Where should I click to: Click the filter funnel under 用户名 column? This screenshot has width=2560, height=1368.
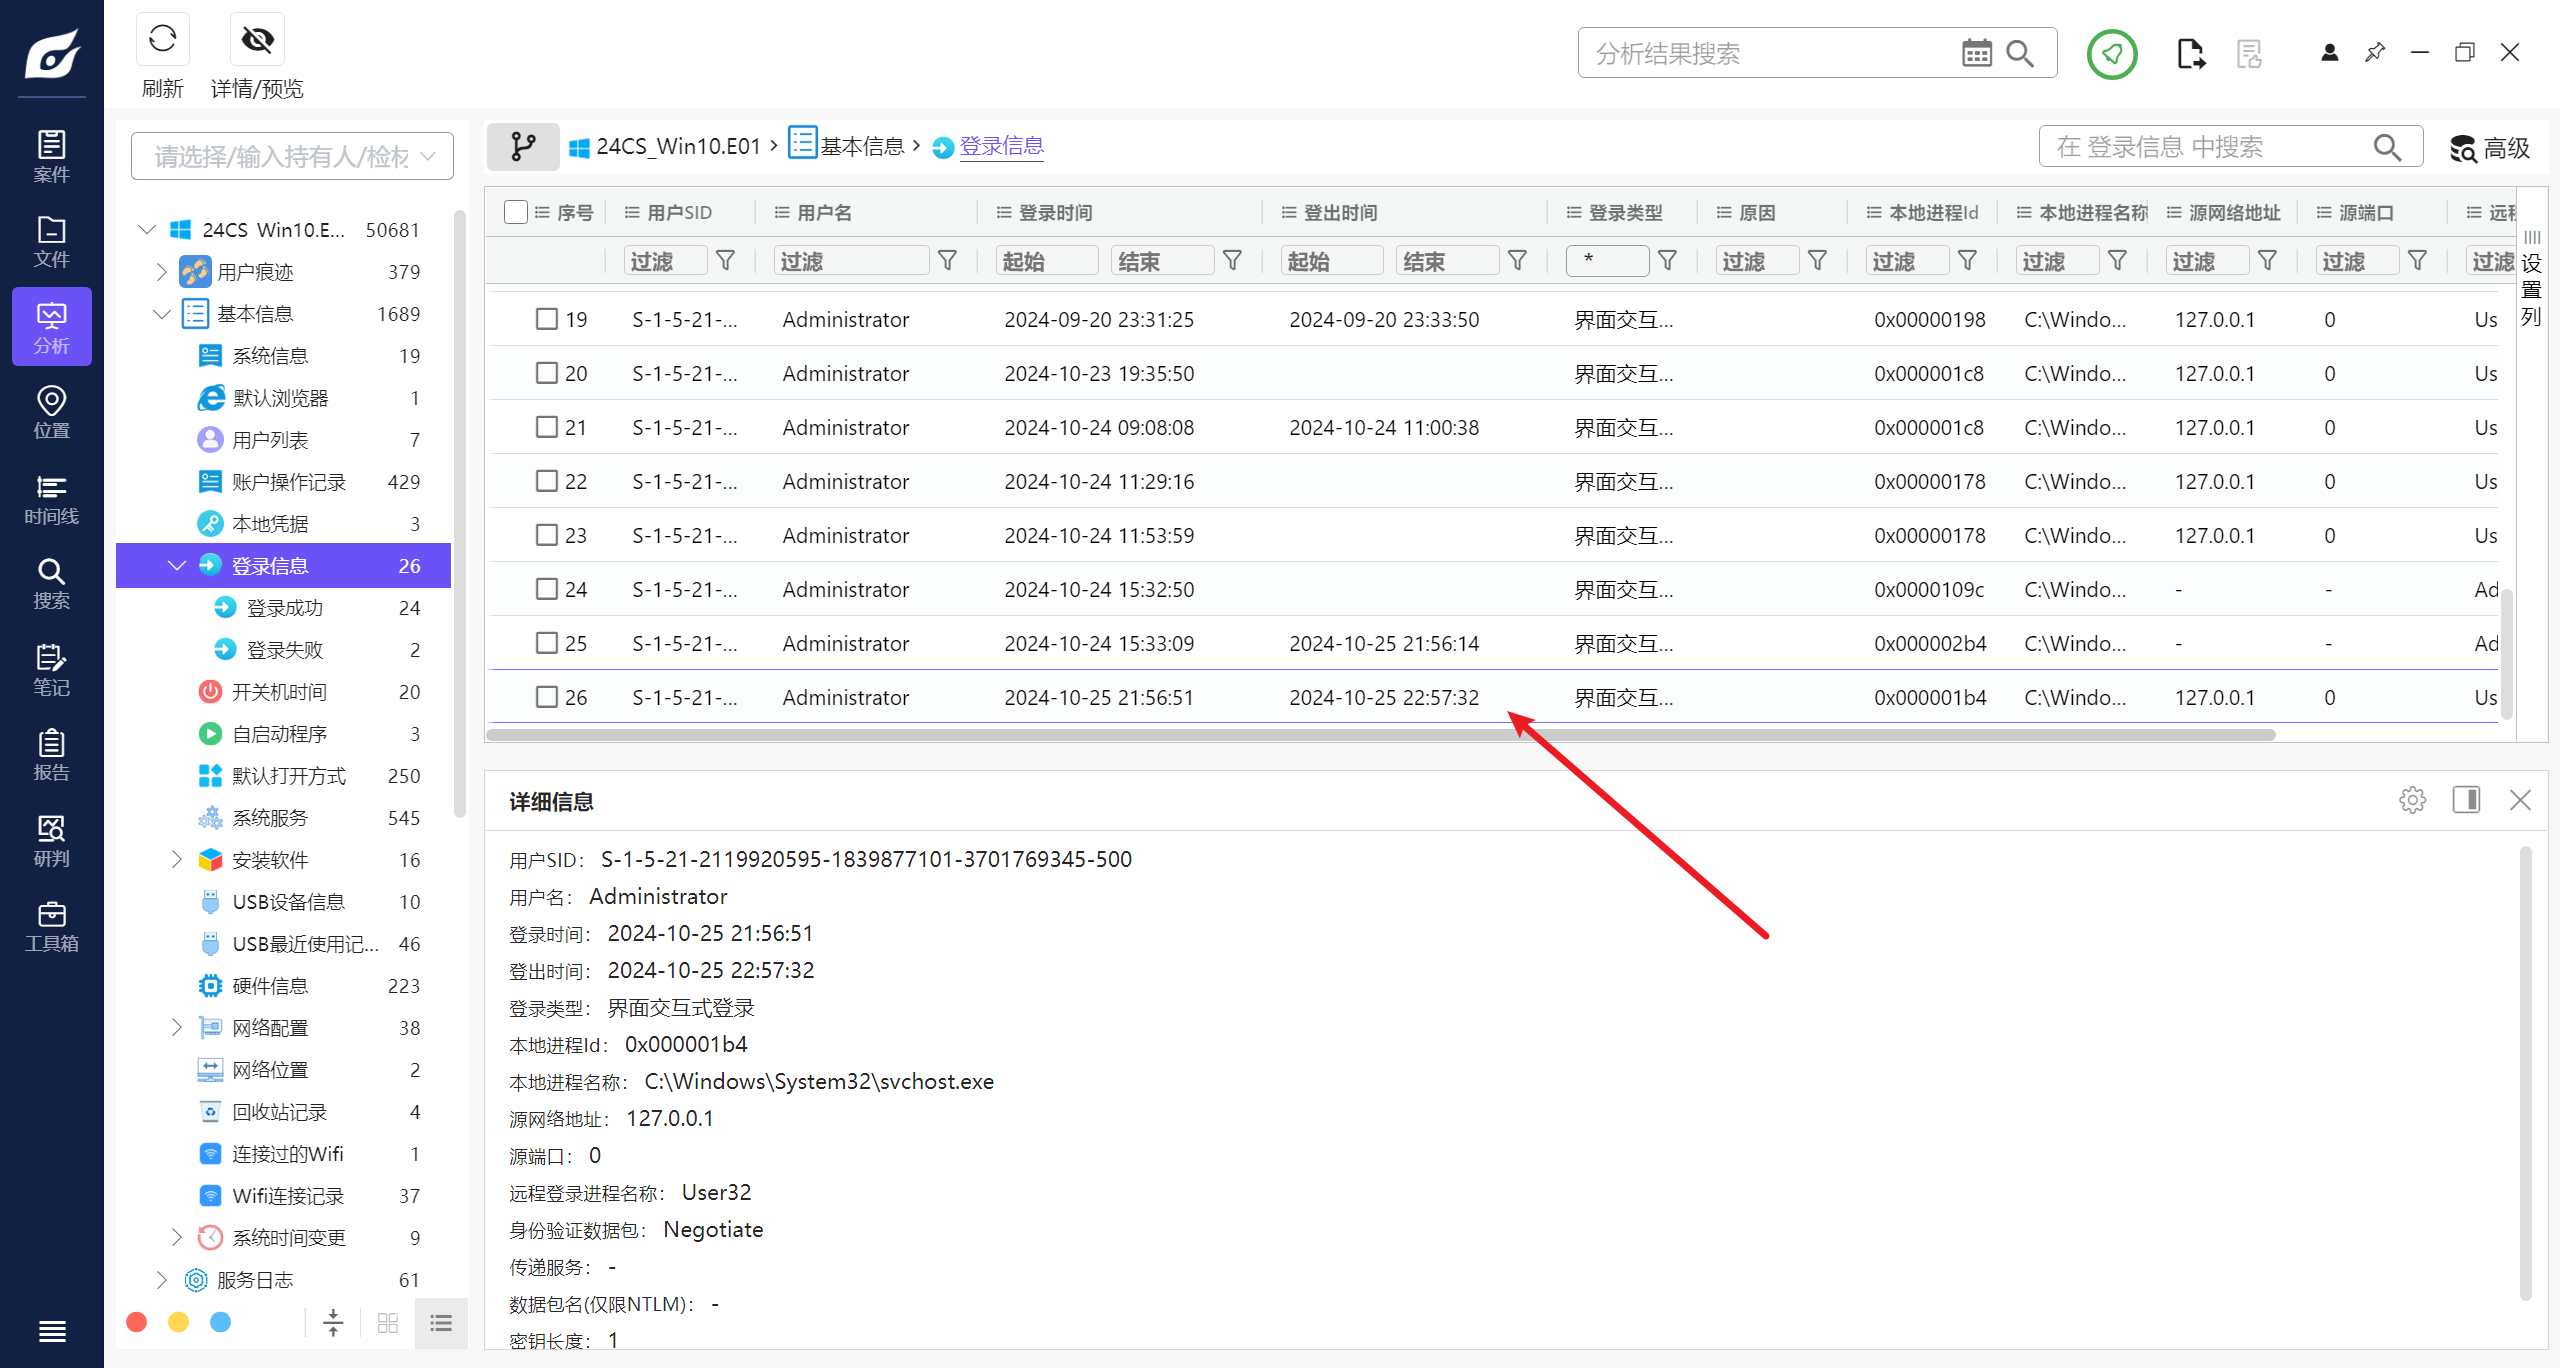947,261
